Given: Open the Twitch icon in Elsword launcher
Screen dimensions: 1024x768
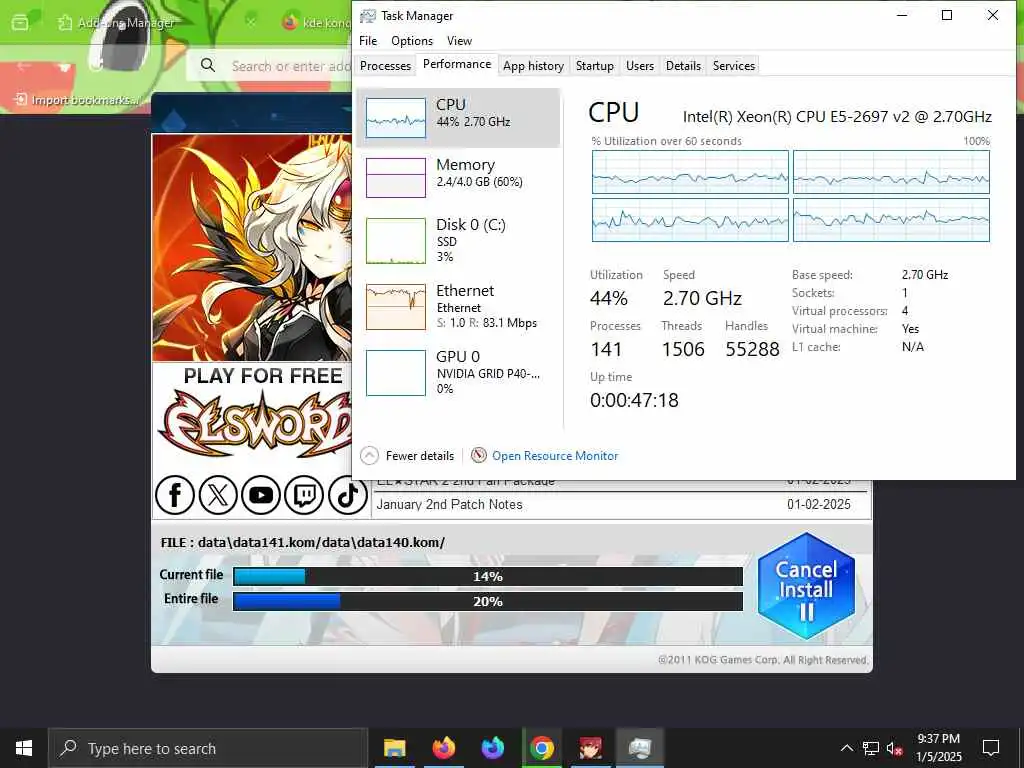Looking at the screenshot, I should [x=304, y=495].
